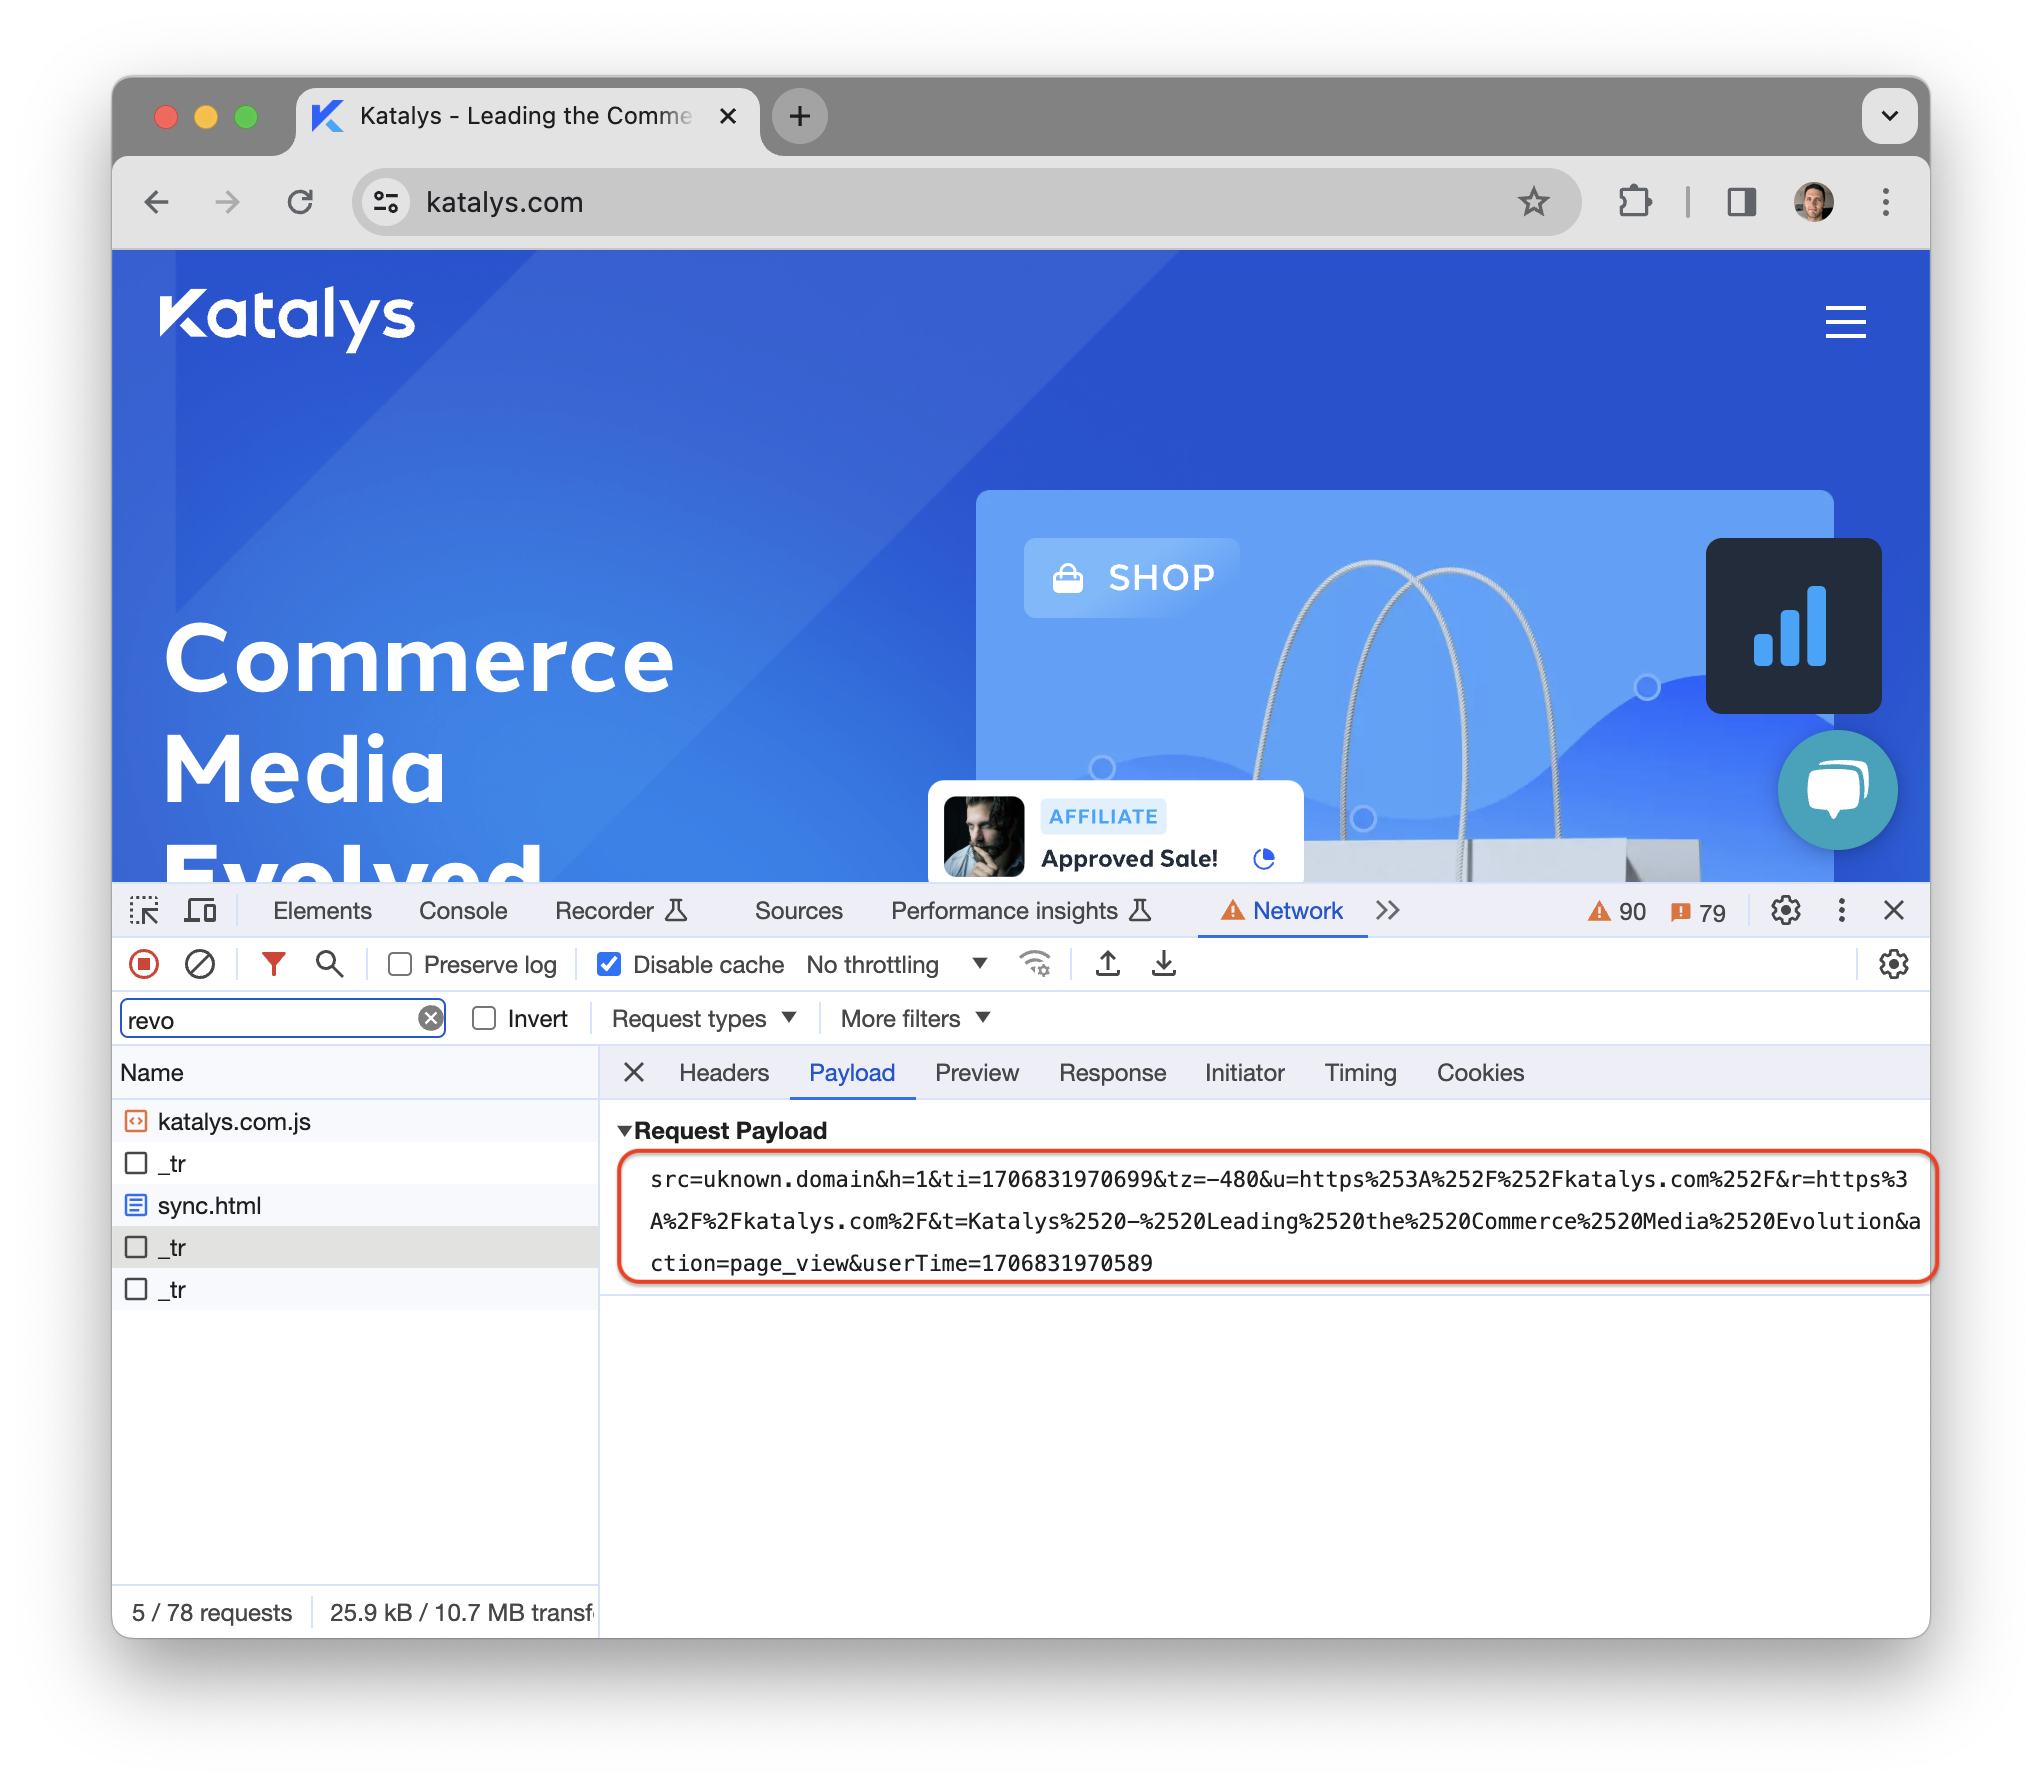Stop recording the network log

tap(144, 964)
